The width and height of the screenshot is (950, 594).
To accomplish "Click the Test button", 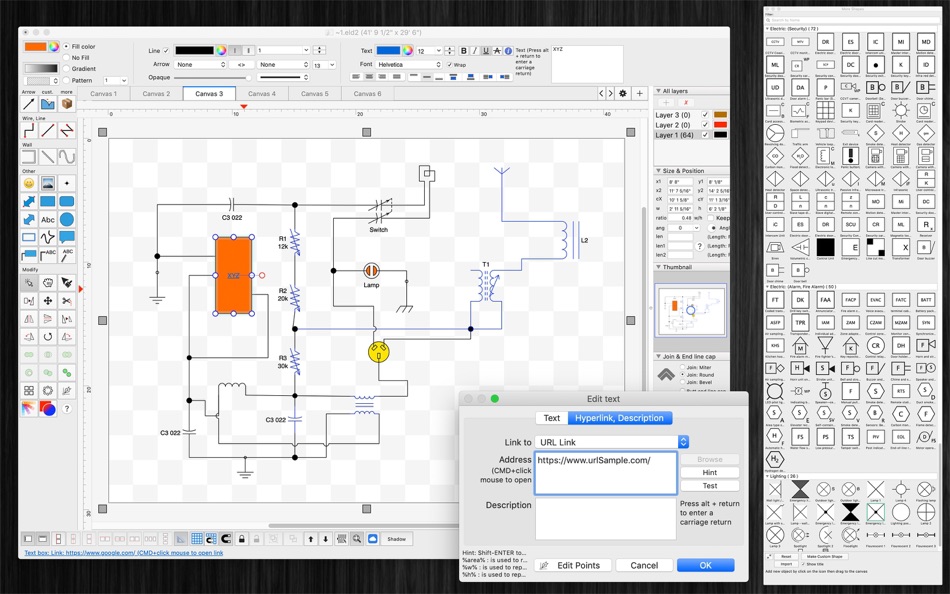I will [709, 486].
